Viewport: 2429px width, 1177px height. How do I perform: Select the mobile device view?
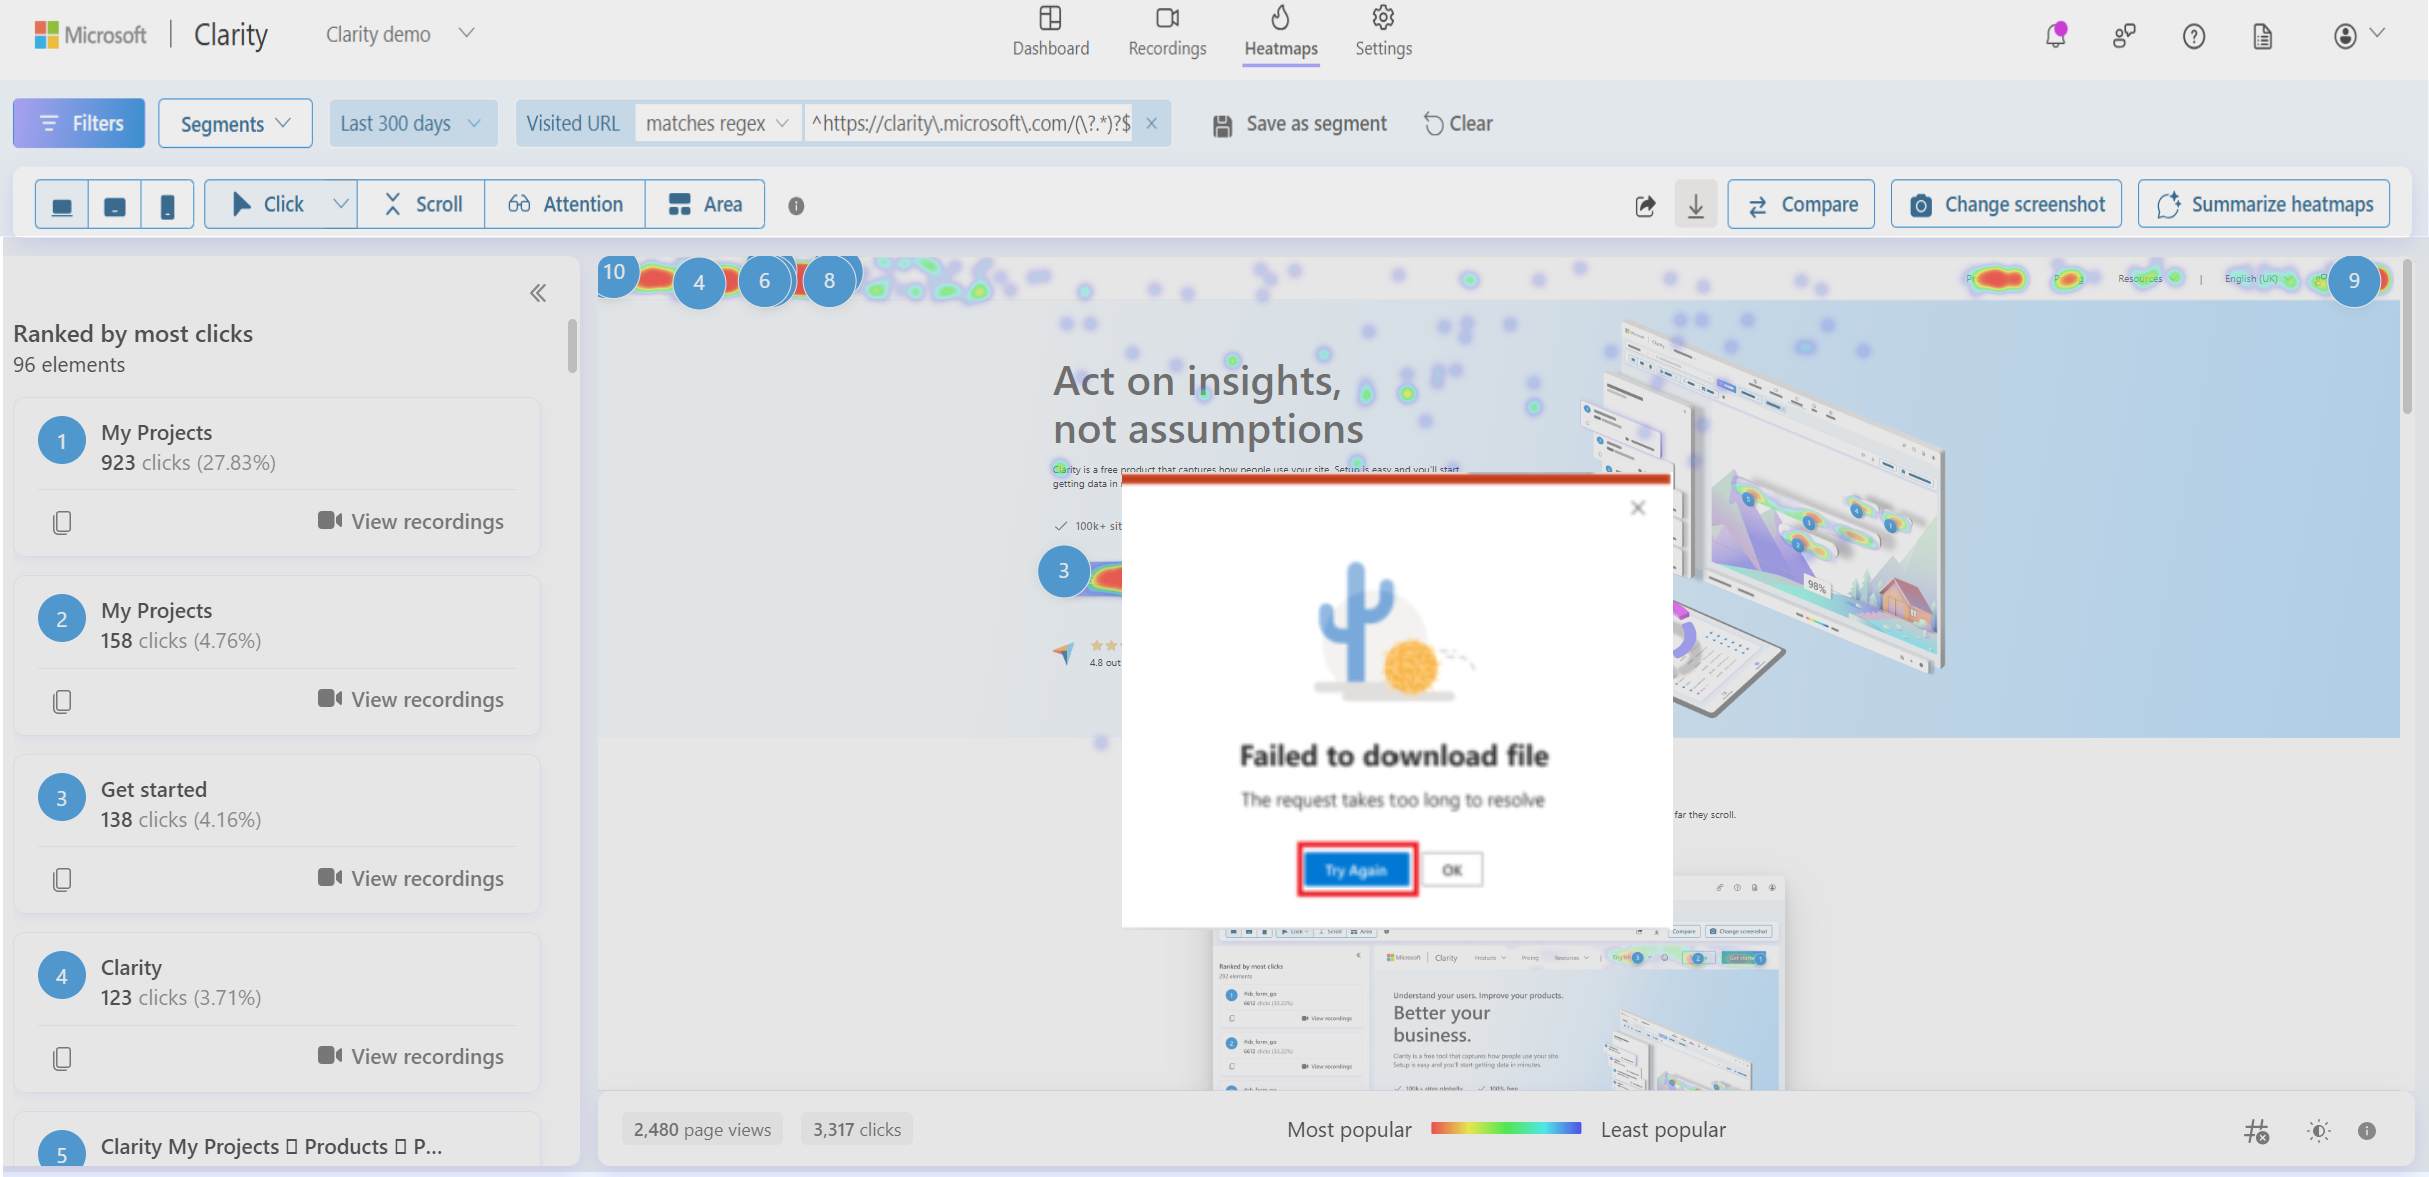tap(168, 205)
